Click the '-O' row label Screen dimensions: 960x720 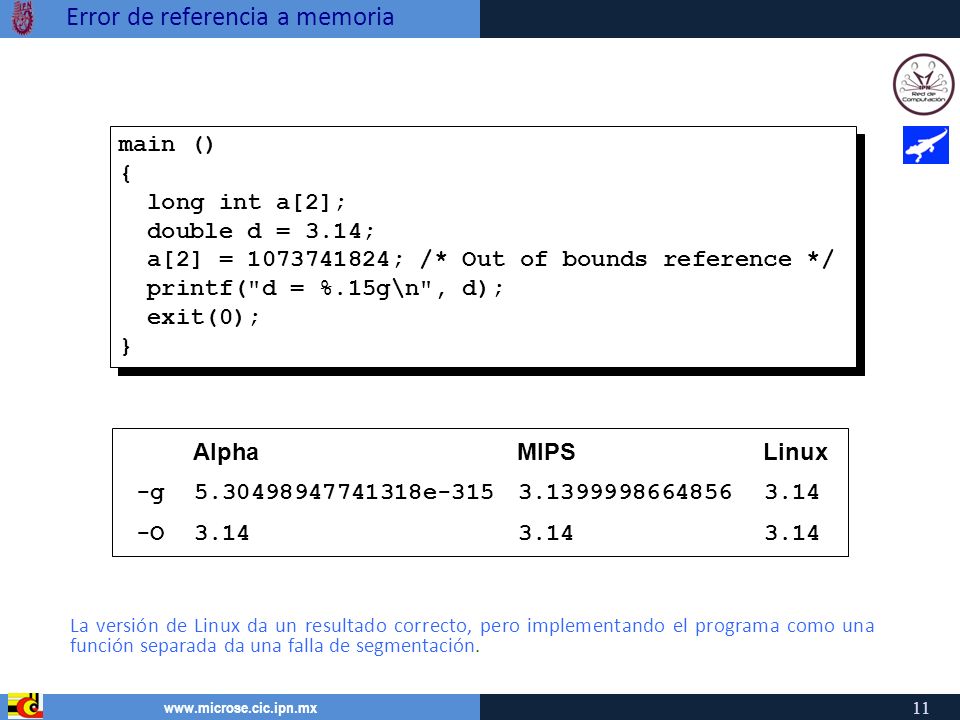(151, 533)
